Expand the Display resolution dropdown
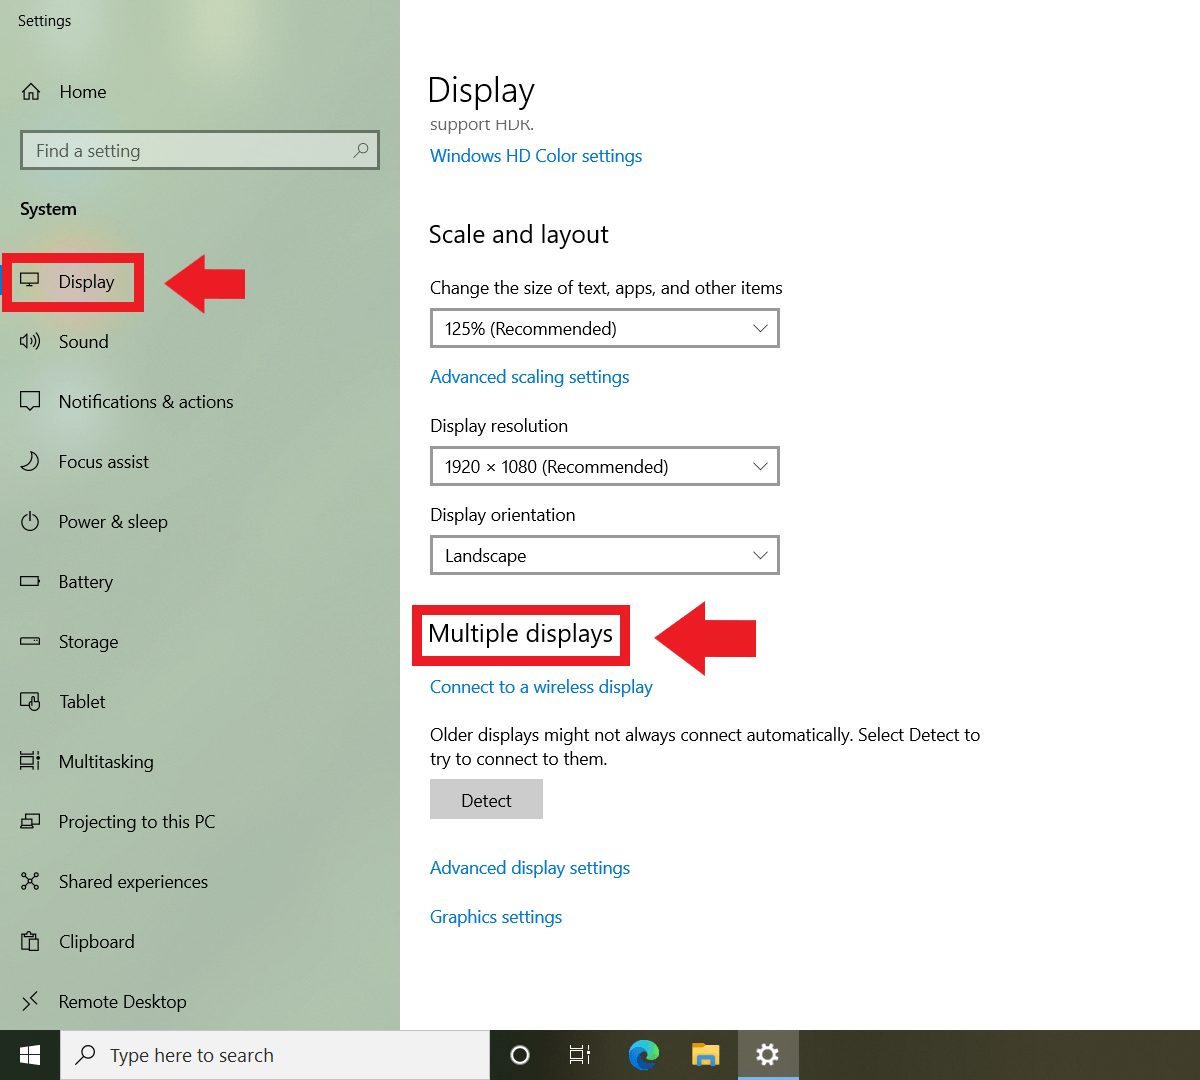This screenshot has width=1200, height=1080. click(604, 466)
